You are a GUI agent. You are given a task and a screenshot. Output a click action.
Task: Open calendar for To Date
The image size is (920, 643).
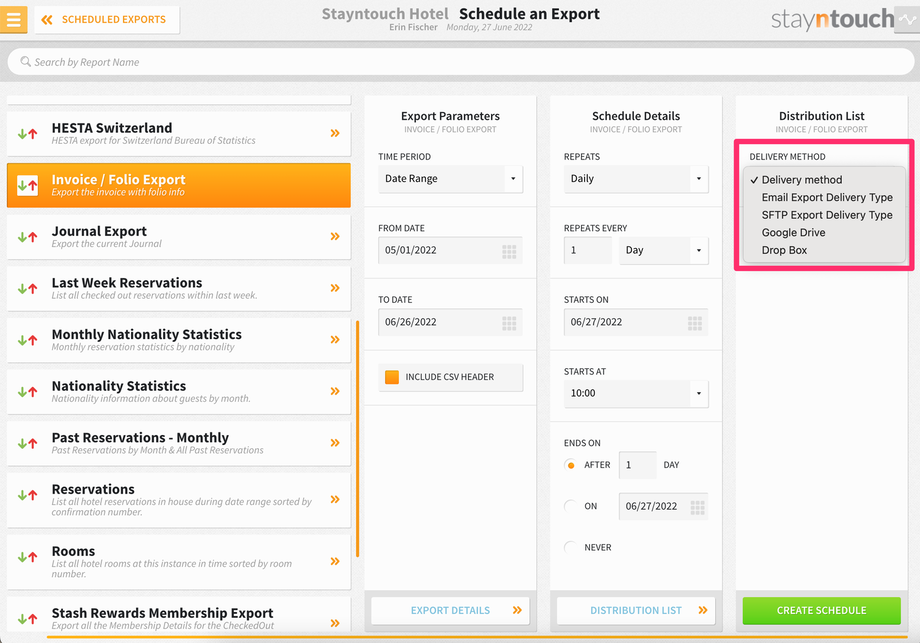(x=509, y=323)
